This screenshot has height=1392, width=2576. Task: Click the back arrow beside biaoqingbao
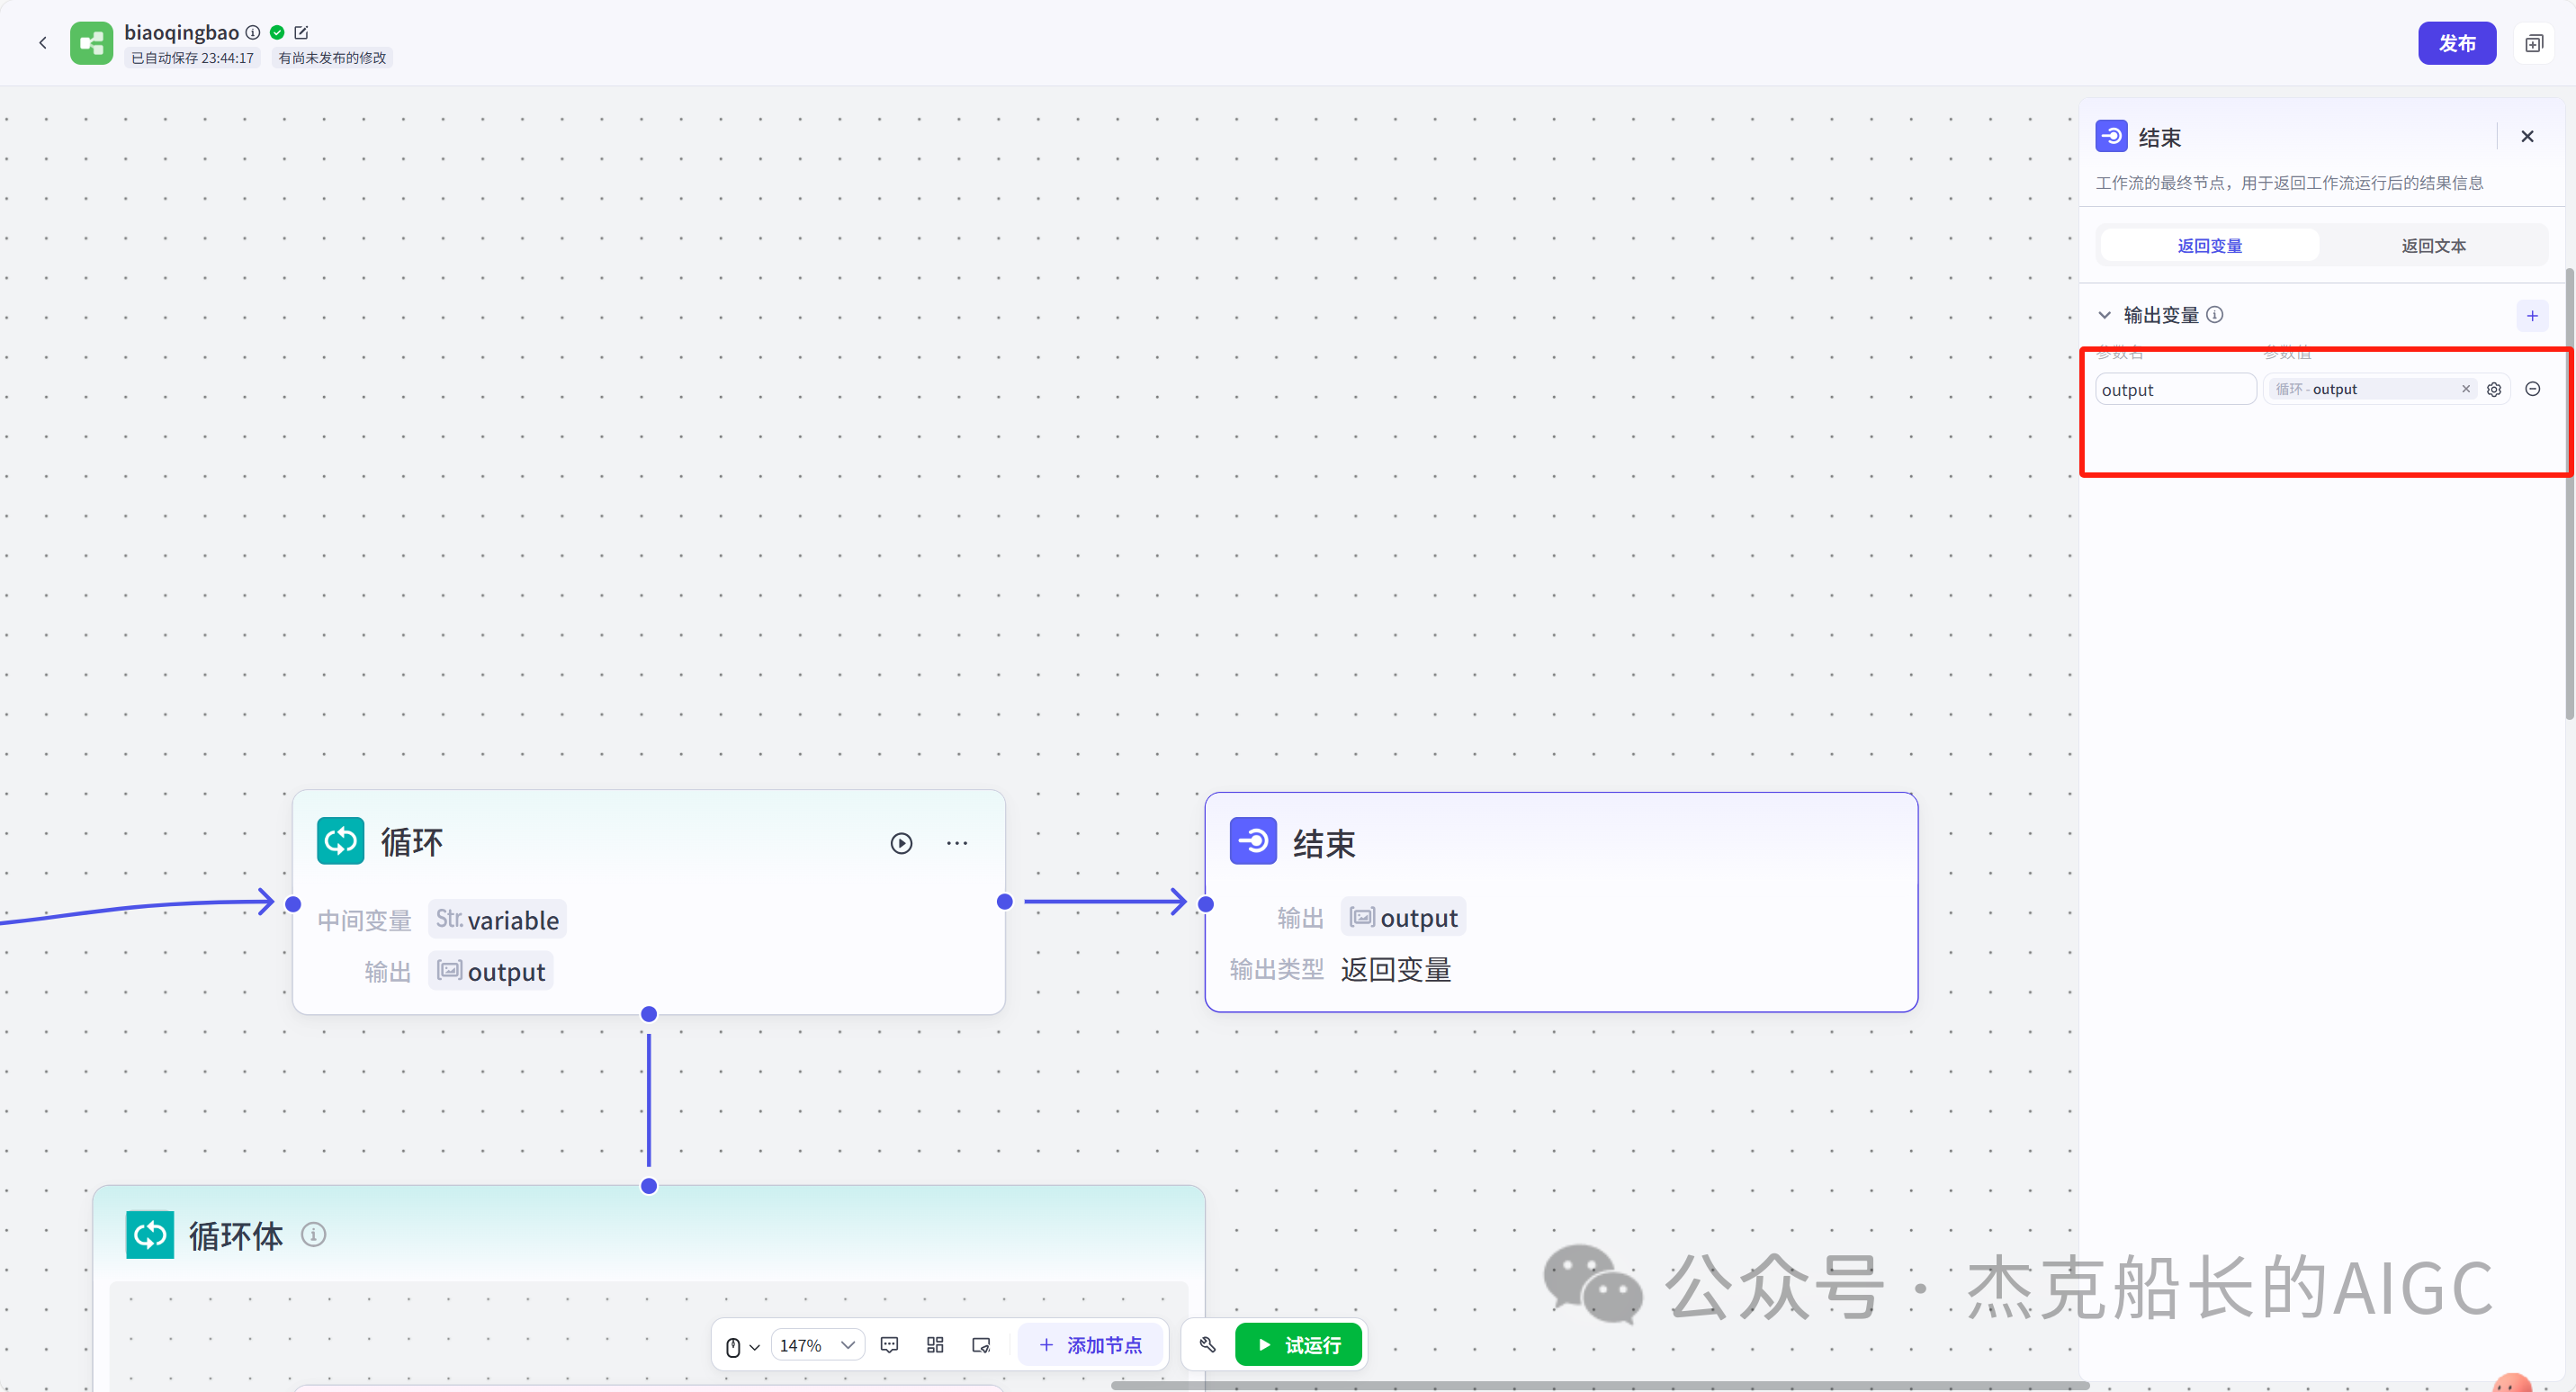(x=43, y=42)
